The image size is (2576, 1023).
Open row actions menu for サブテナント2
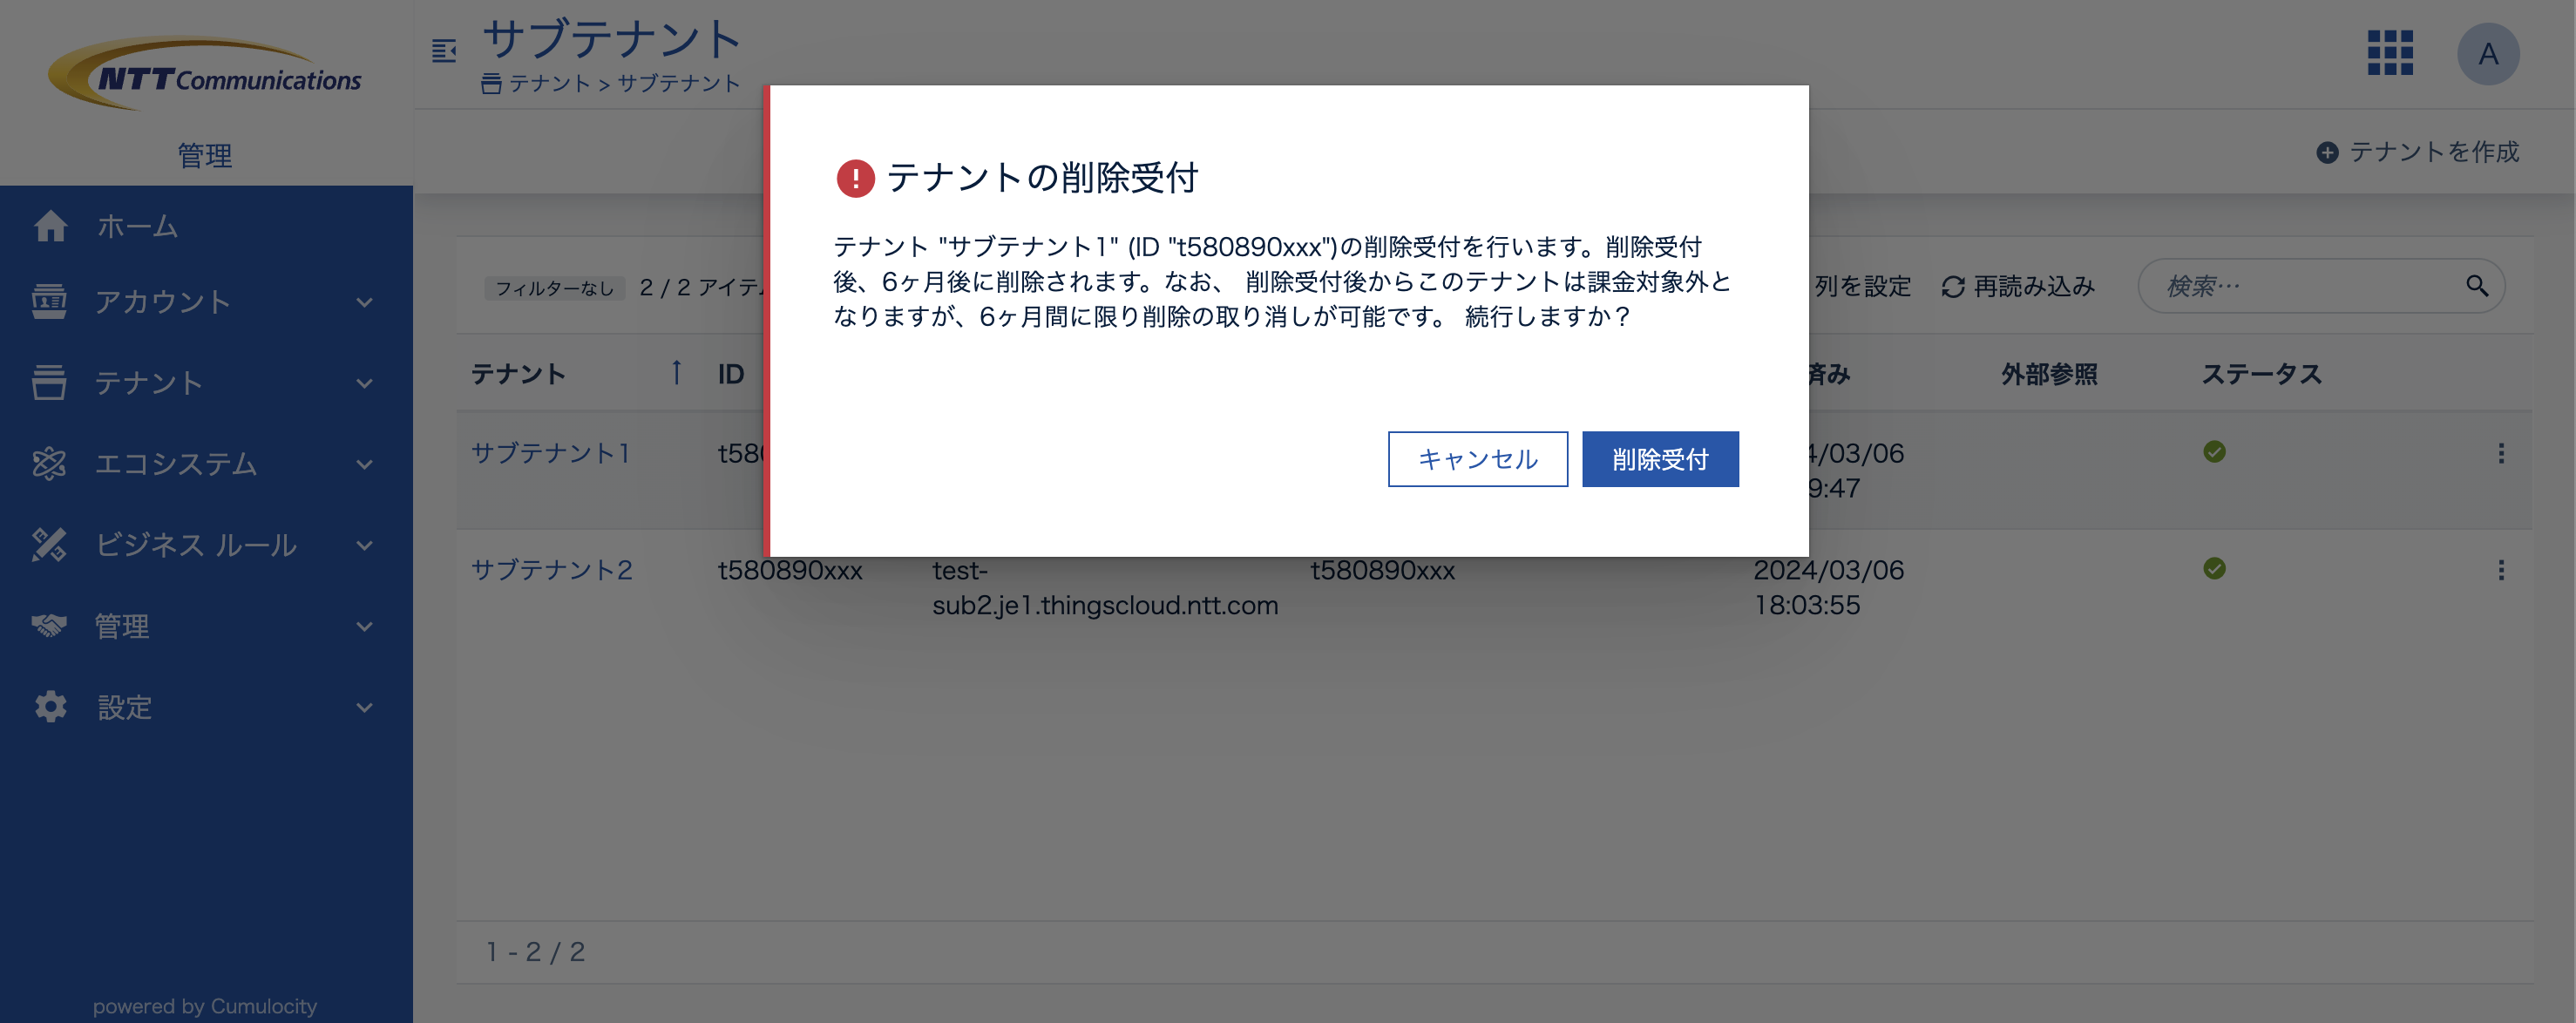tap(2501, 570)
